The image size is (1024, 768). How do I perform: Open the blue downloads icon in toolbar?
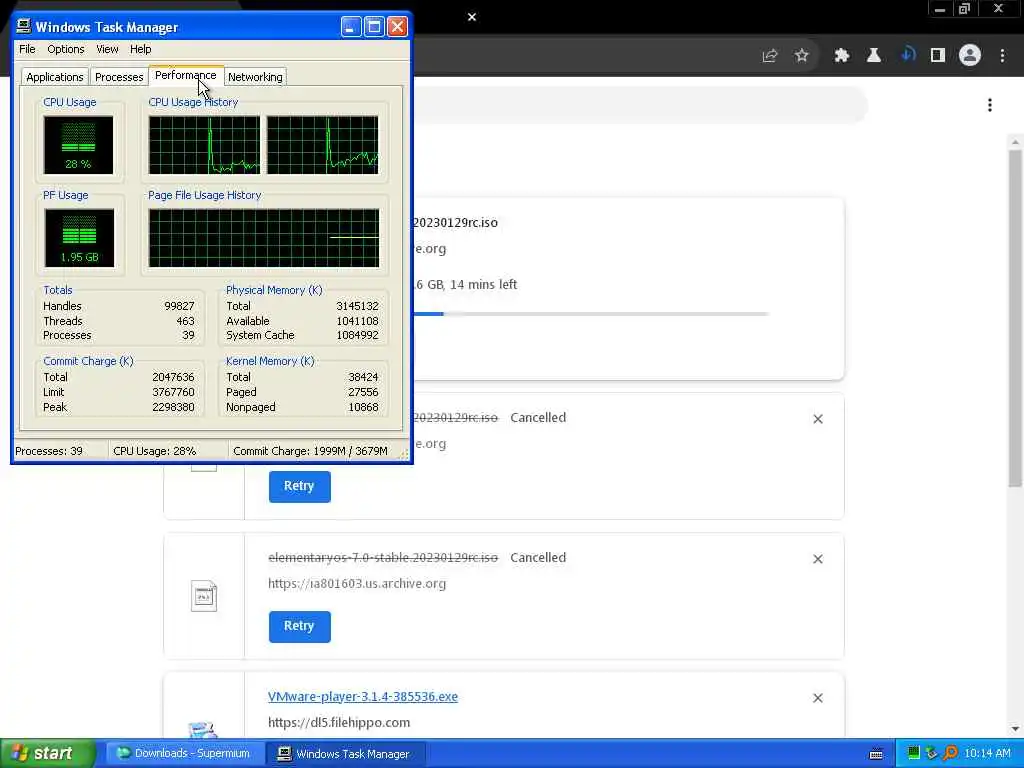908,55
